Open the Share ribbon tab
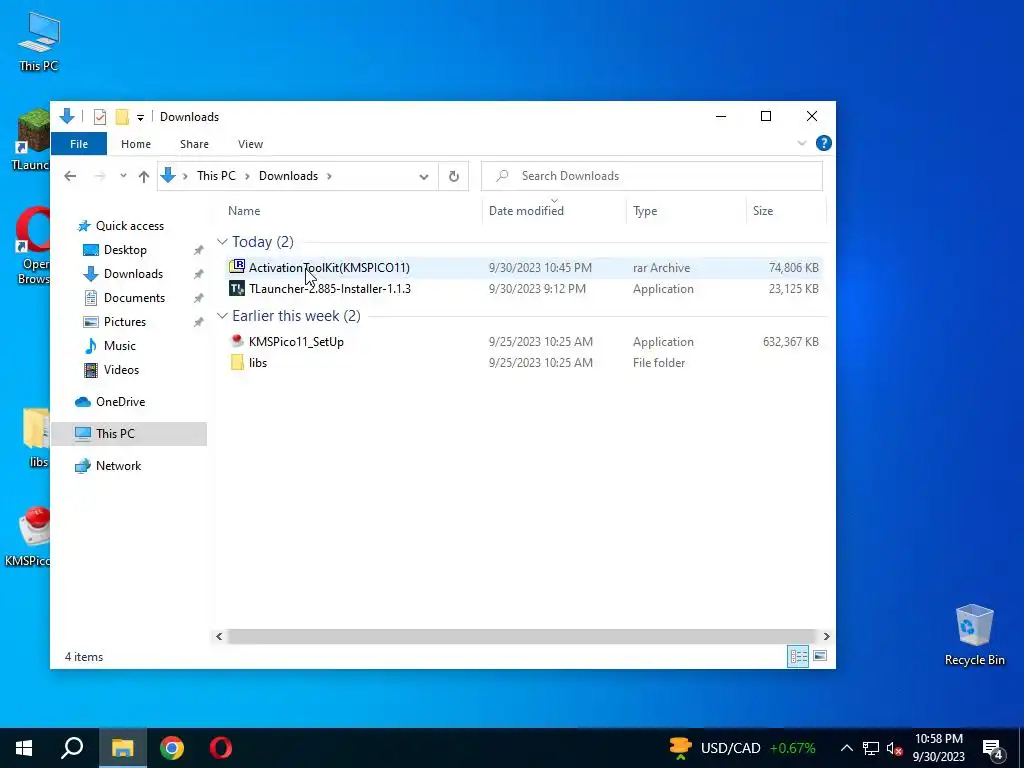Image resolution: width=1024 pixels, height=768 pixels. [195, 144]
